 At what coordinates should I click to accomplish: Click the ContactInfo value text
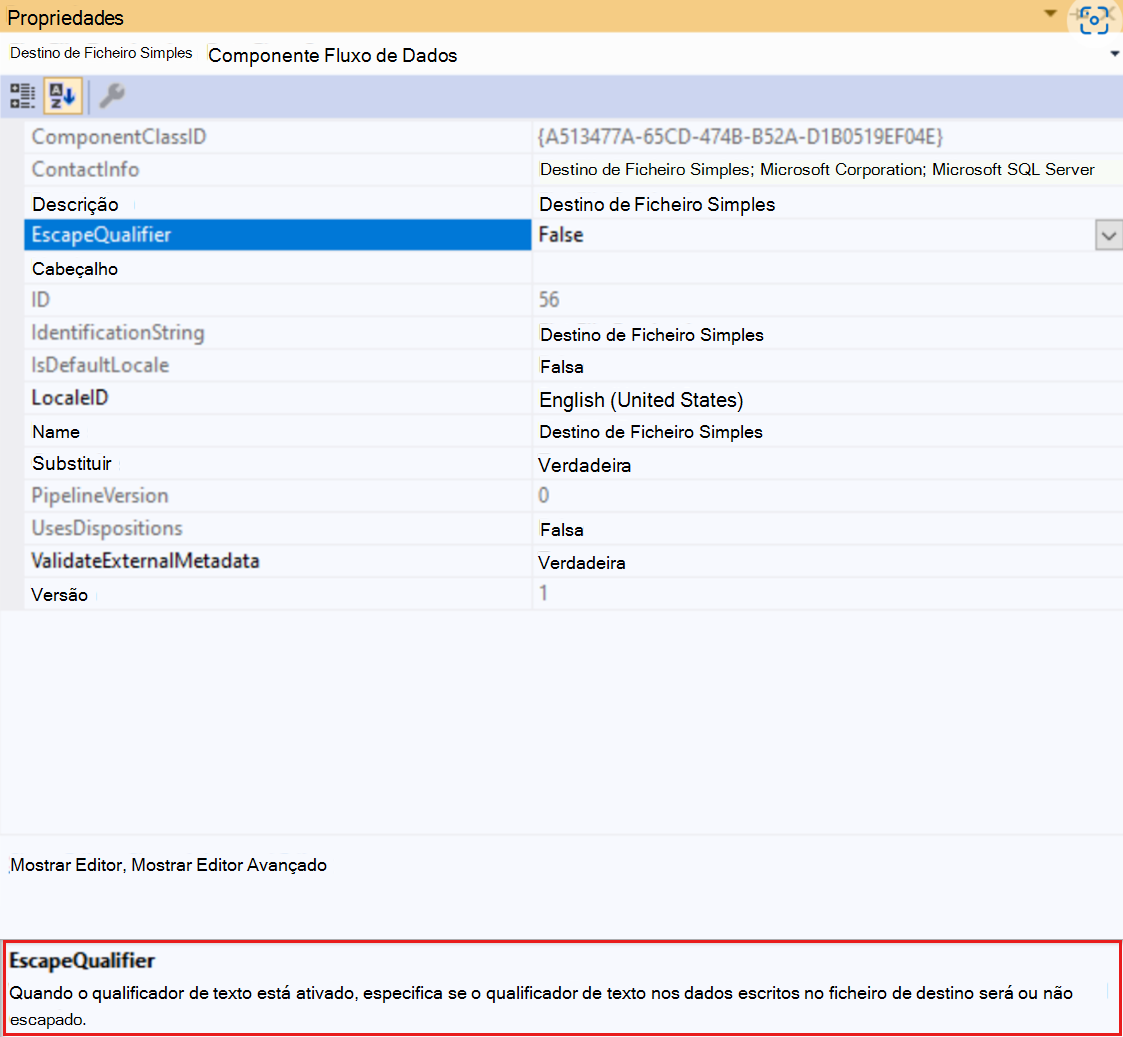coord(817,170)
